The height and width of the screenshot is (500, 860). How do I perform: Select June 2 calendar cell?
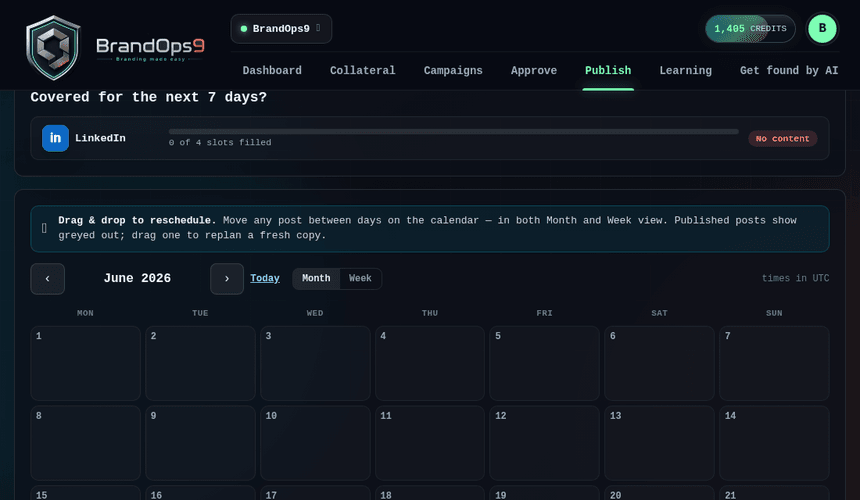point(200,363)
